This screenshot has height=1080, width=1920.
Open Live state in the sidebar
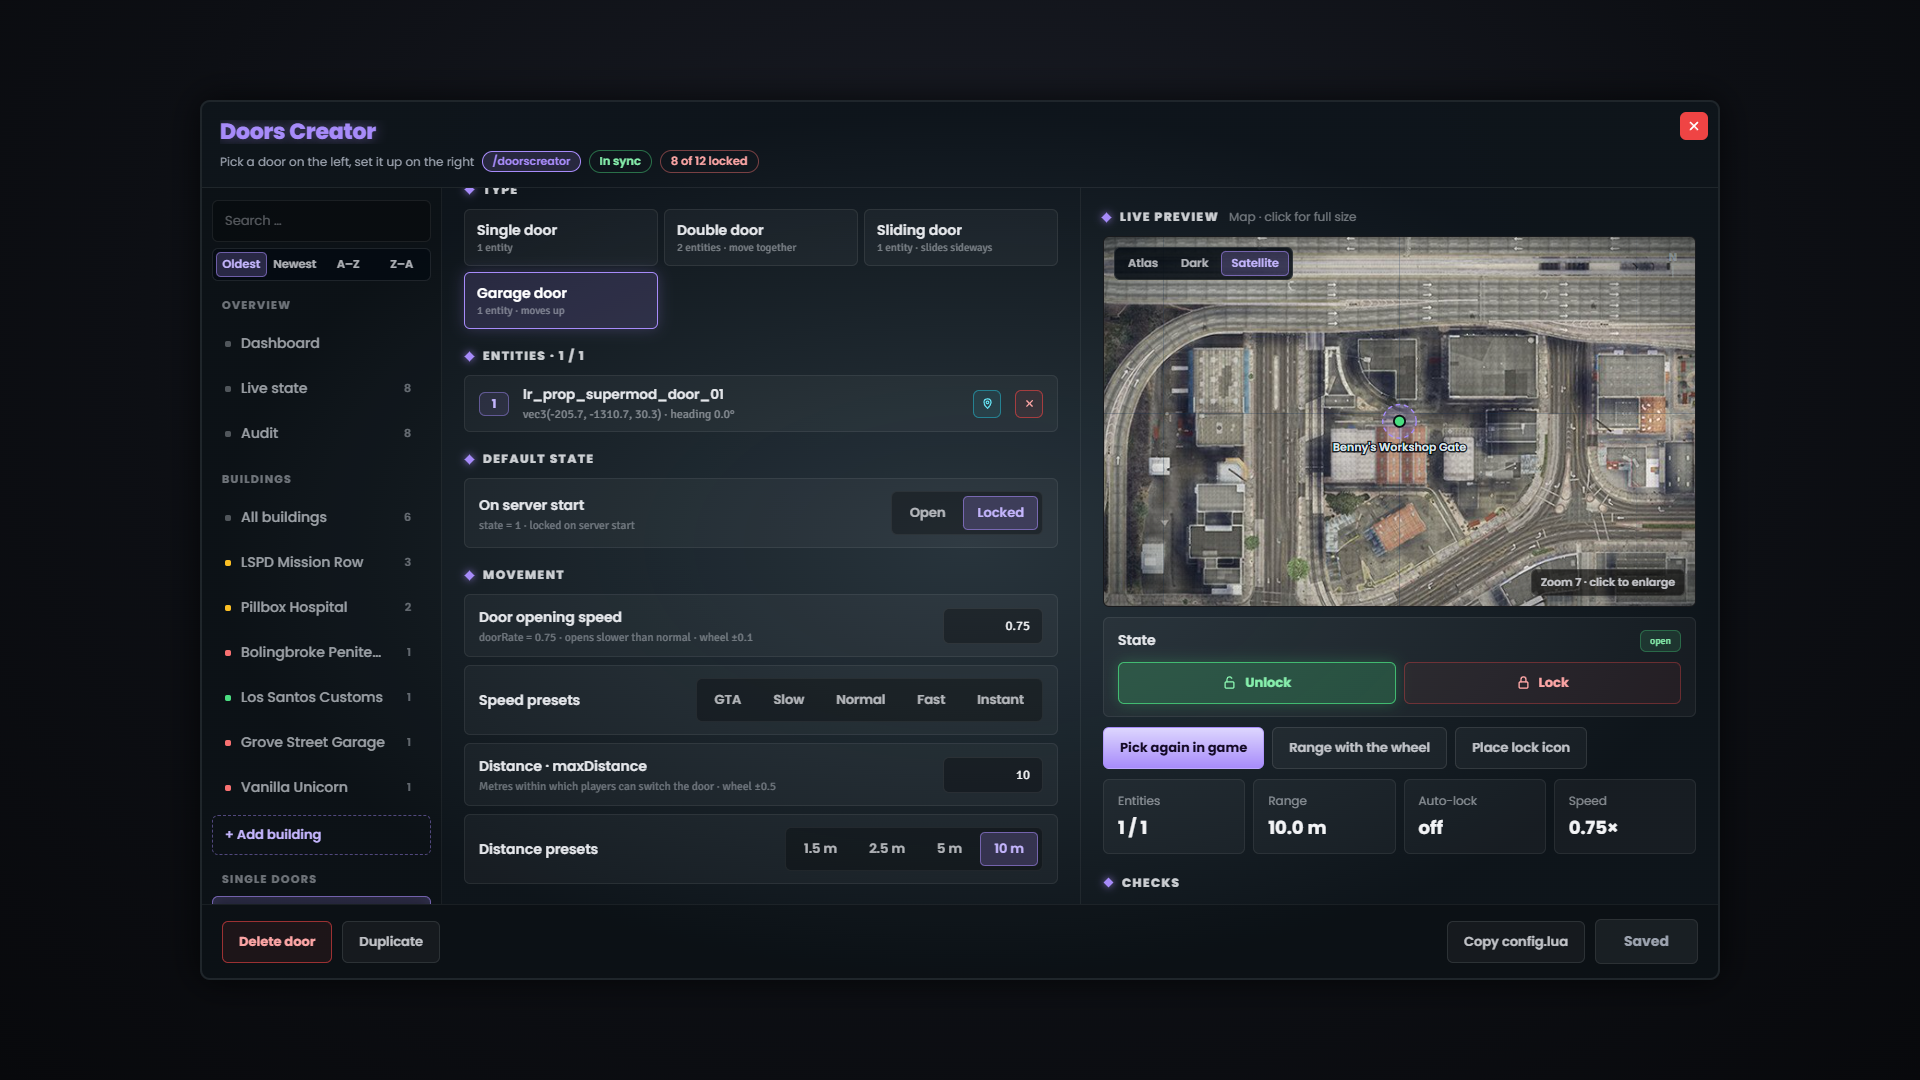click(x=321, y=388)
